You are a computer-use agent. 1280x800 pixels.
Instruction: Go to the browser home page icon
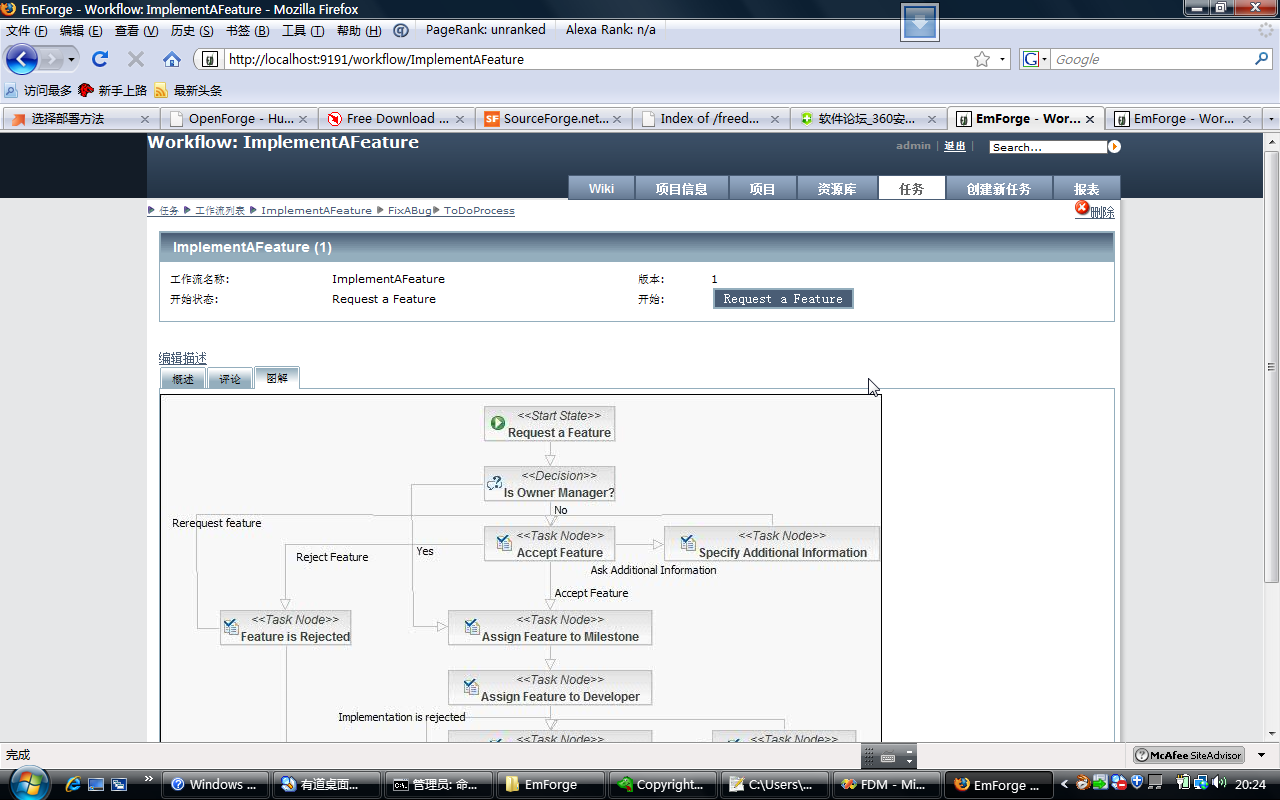[172, 59]
